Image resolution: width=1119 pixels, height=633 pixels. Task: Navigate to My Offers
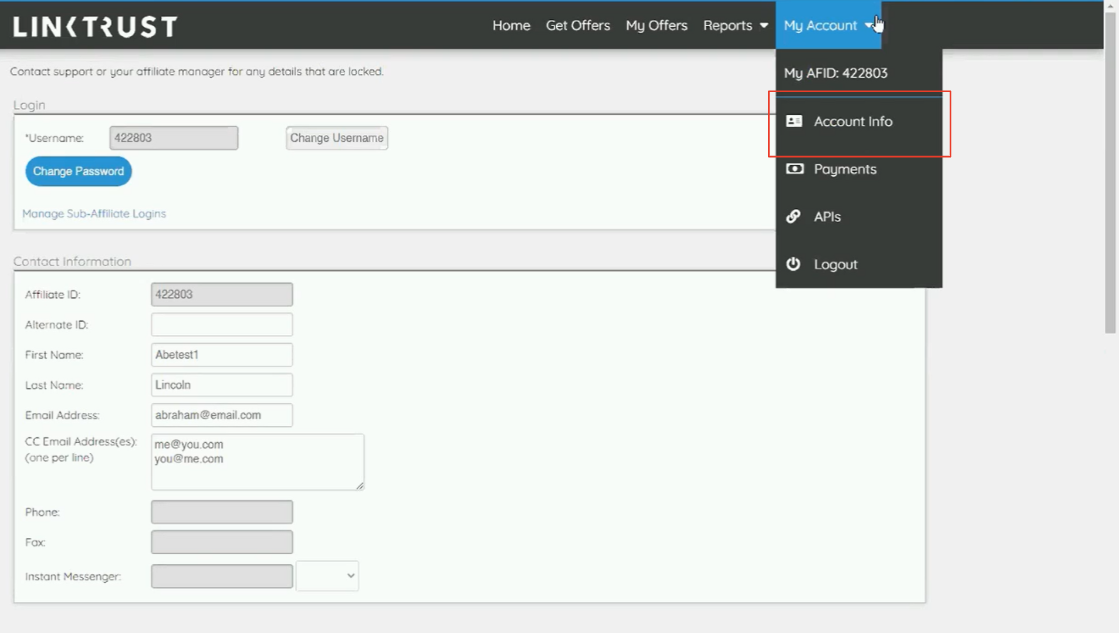tap(656, 25)
